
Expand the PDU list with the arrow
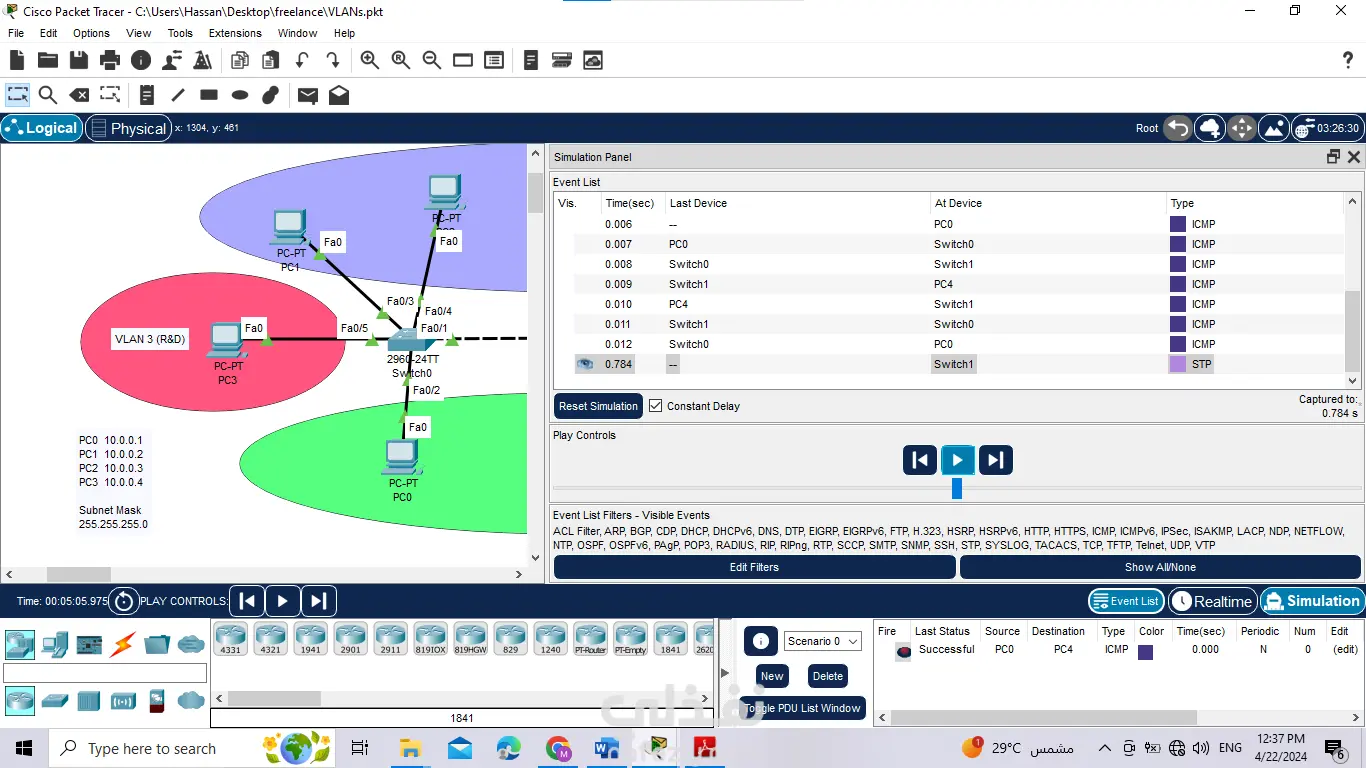pyautogui.click(x=726, y=673)
